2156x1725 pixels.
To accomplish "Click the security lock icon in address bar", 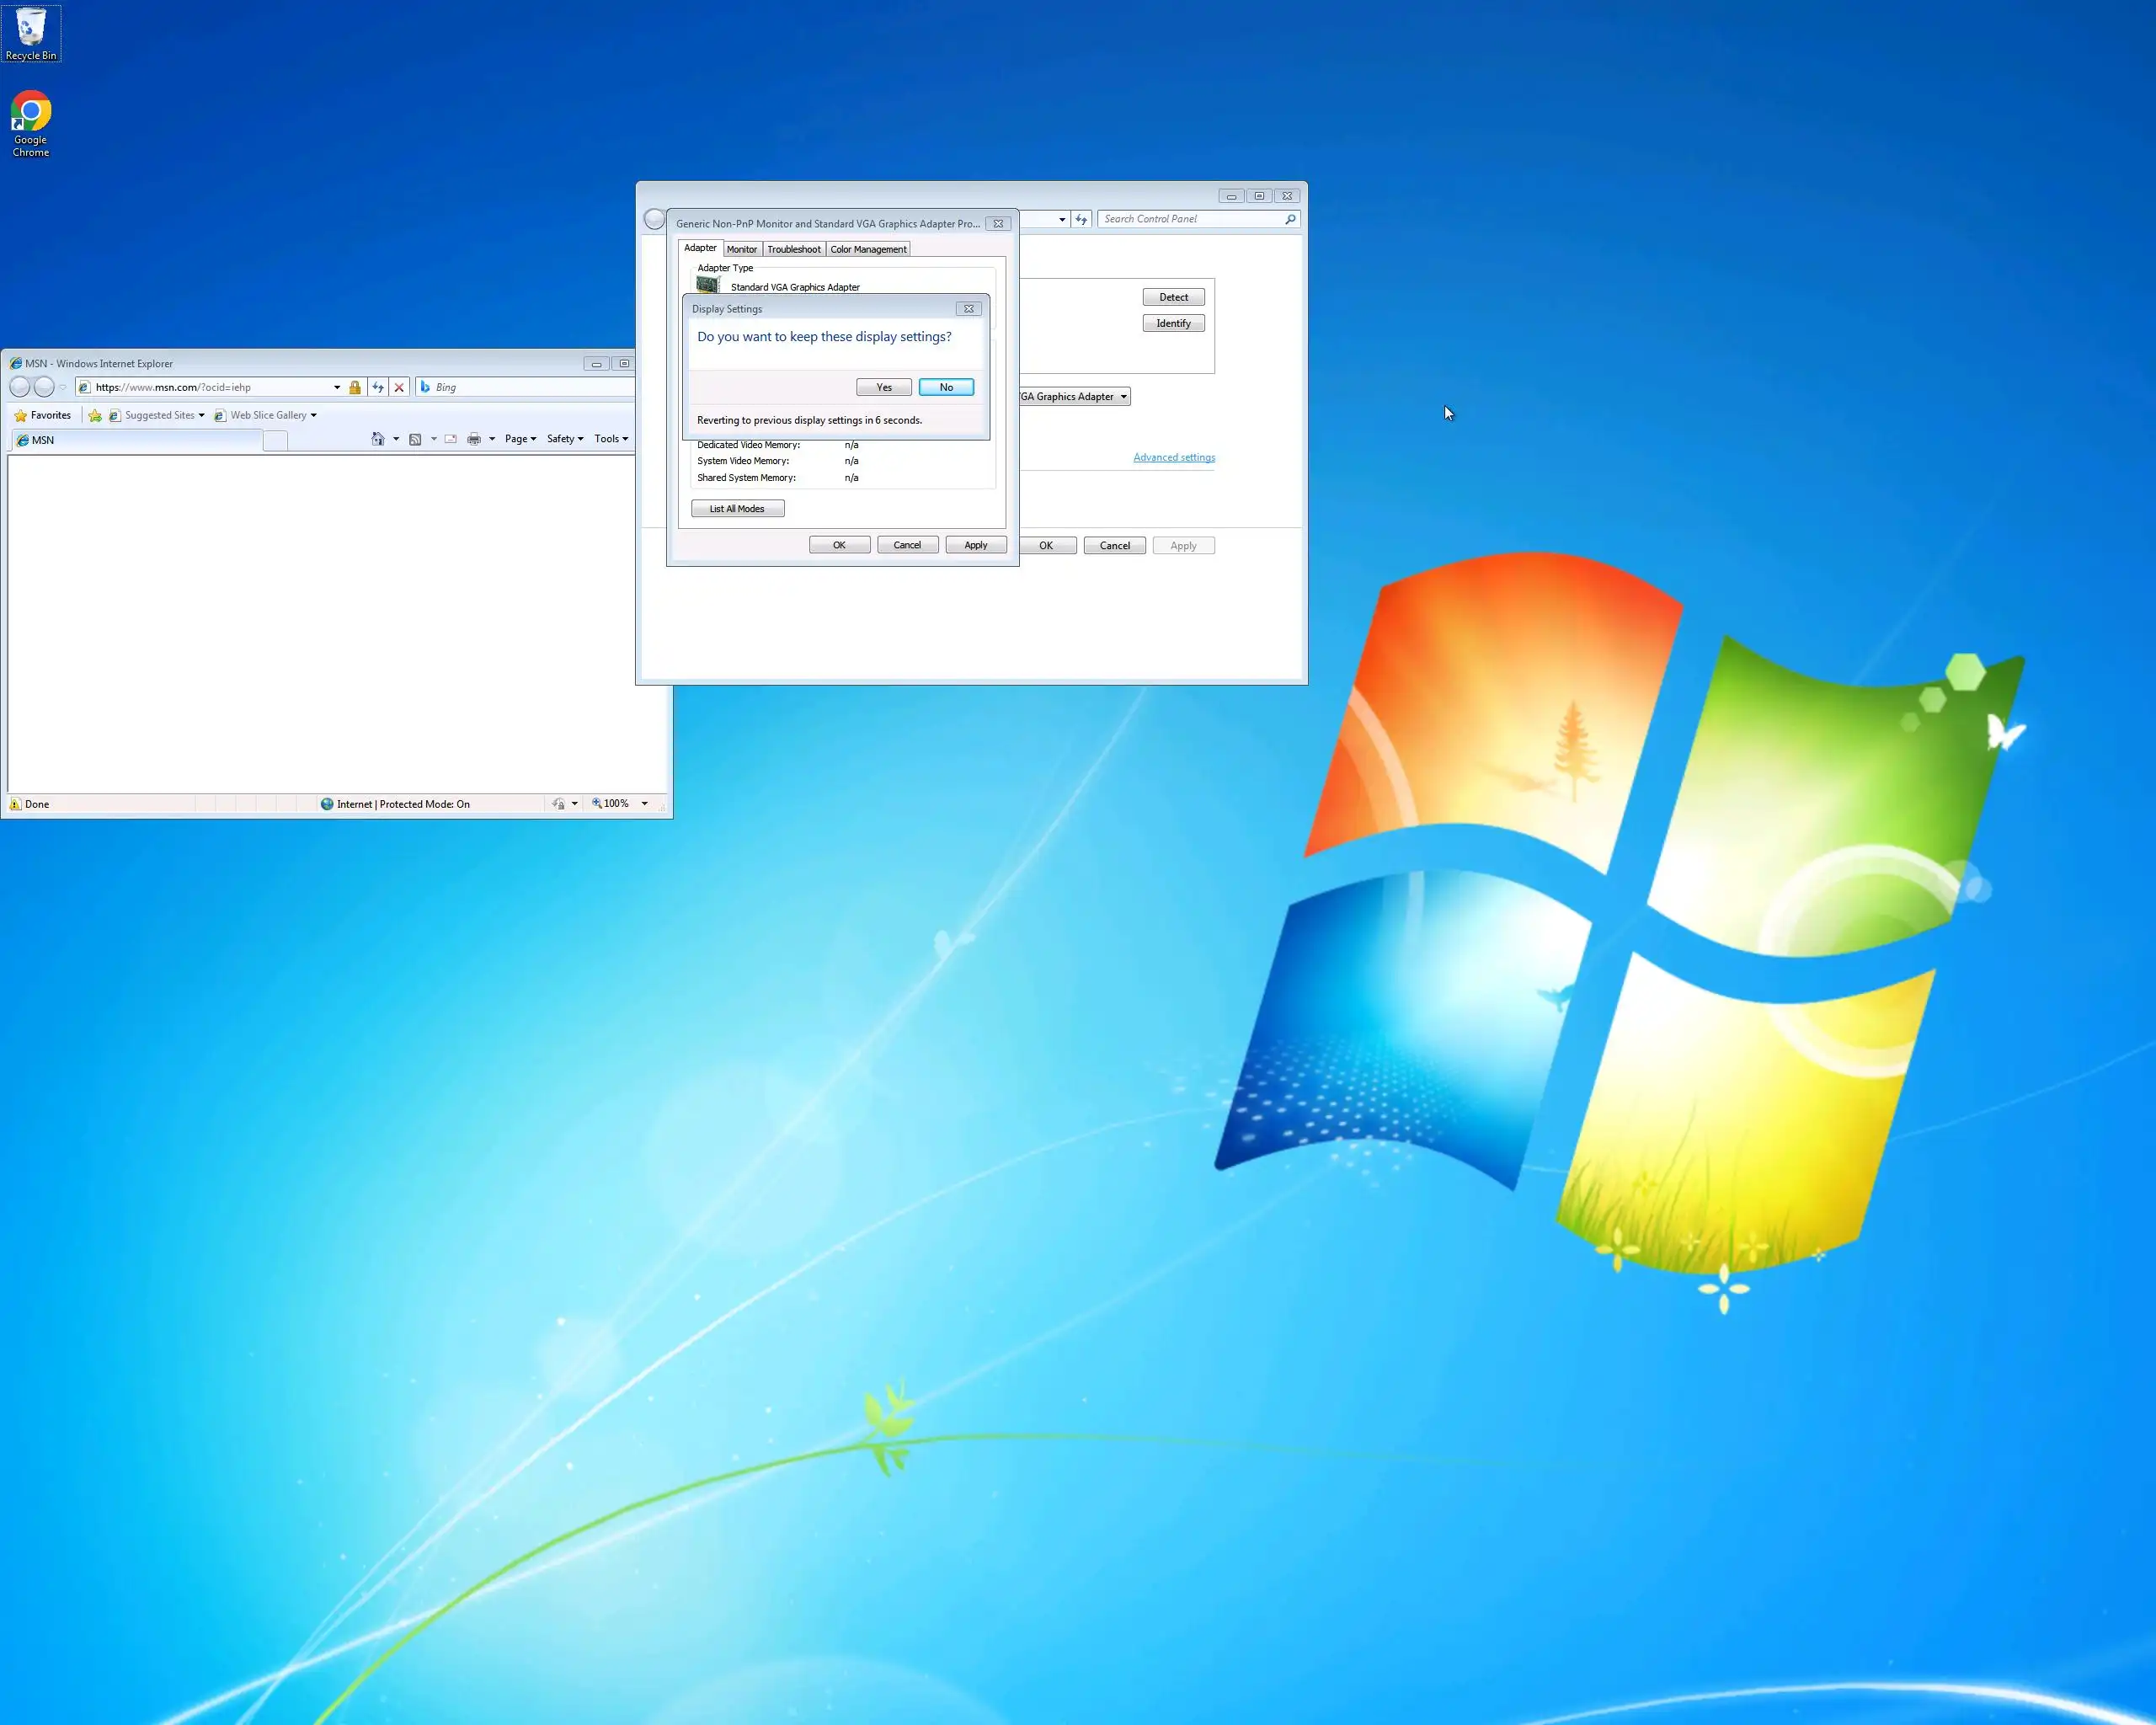I will click(354, 387).
